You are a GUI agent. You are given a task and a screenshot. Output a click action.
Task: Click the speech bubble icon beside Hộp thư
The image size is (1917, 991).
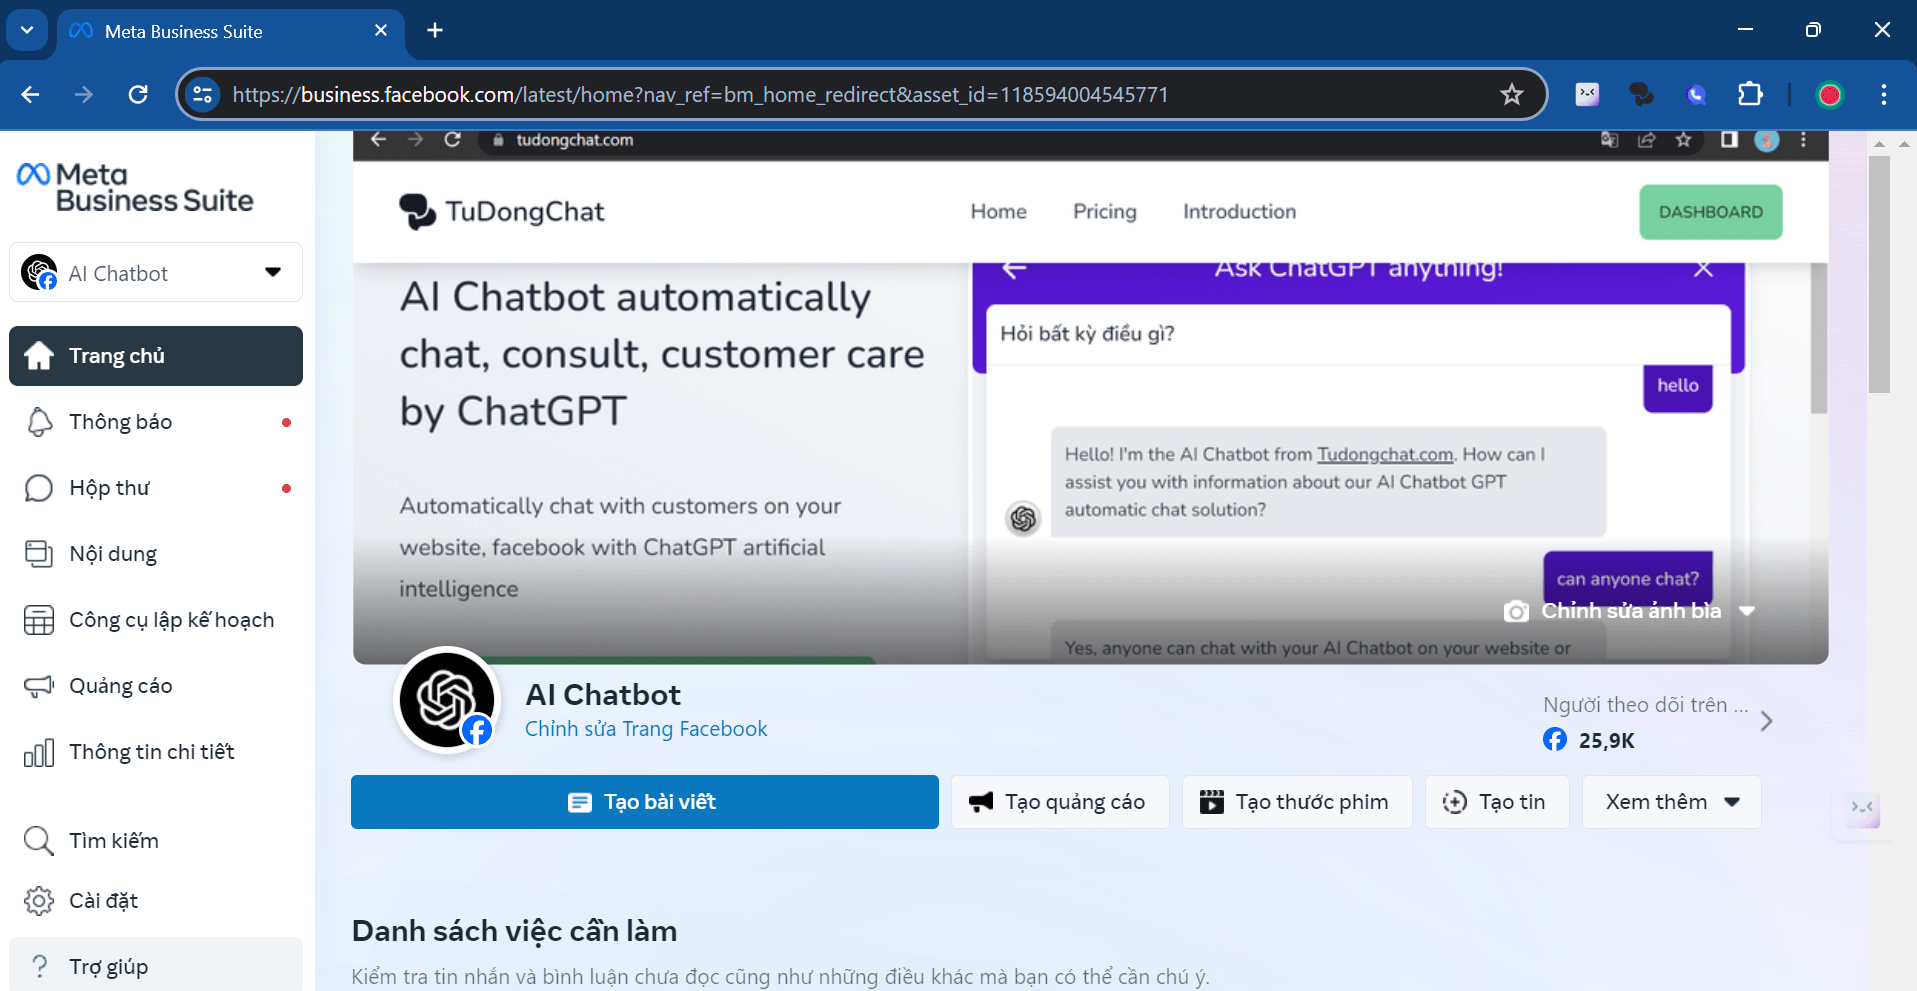[39, 488]
